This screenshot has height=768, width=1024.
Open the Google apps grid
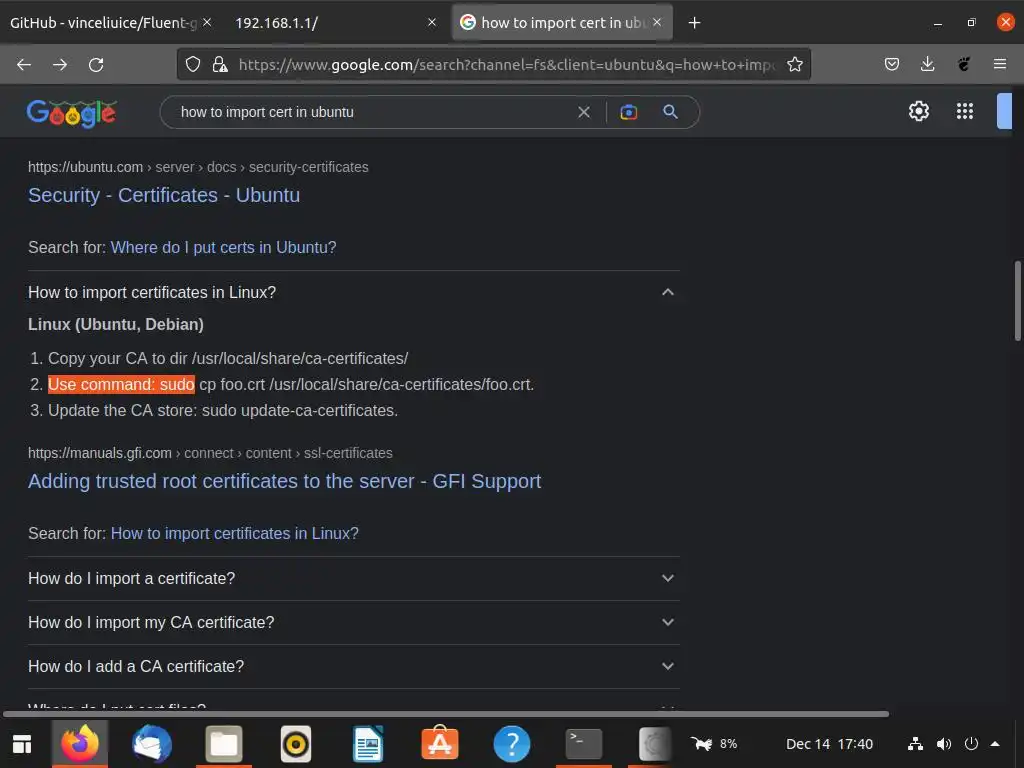(965, 111)
